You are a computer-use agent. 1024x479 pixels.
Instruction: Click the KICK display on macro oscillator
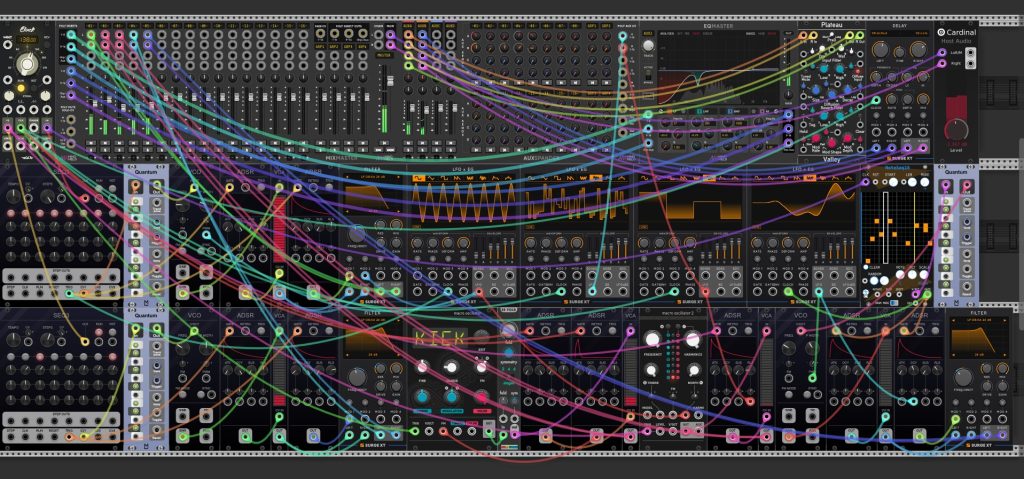[440, 338]
